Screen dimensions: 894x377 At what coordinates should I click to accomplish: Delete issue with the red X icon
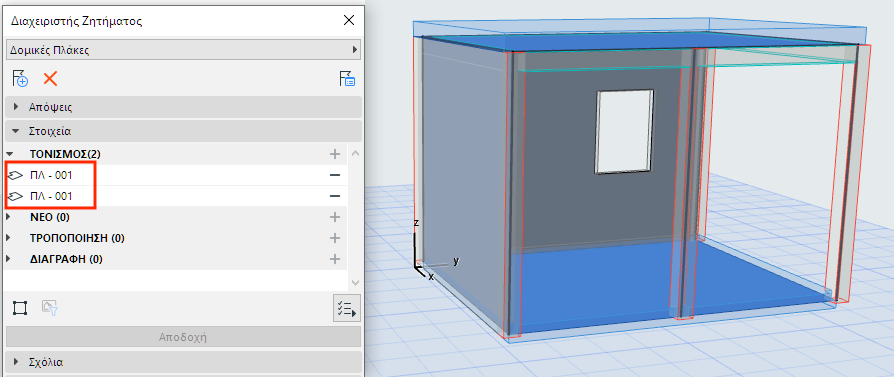pos(50,79)
